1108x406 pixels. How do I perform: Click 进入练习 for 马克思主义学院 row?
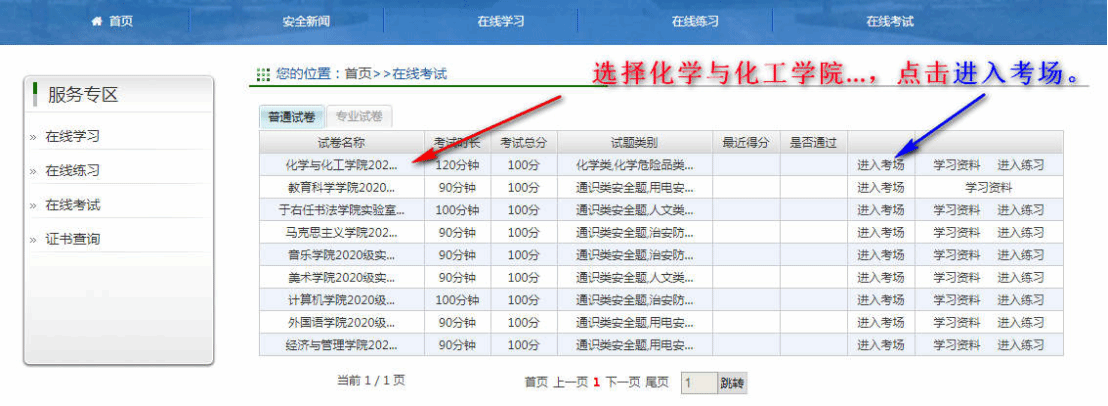coord(1020,232)
